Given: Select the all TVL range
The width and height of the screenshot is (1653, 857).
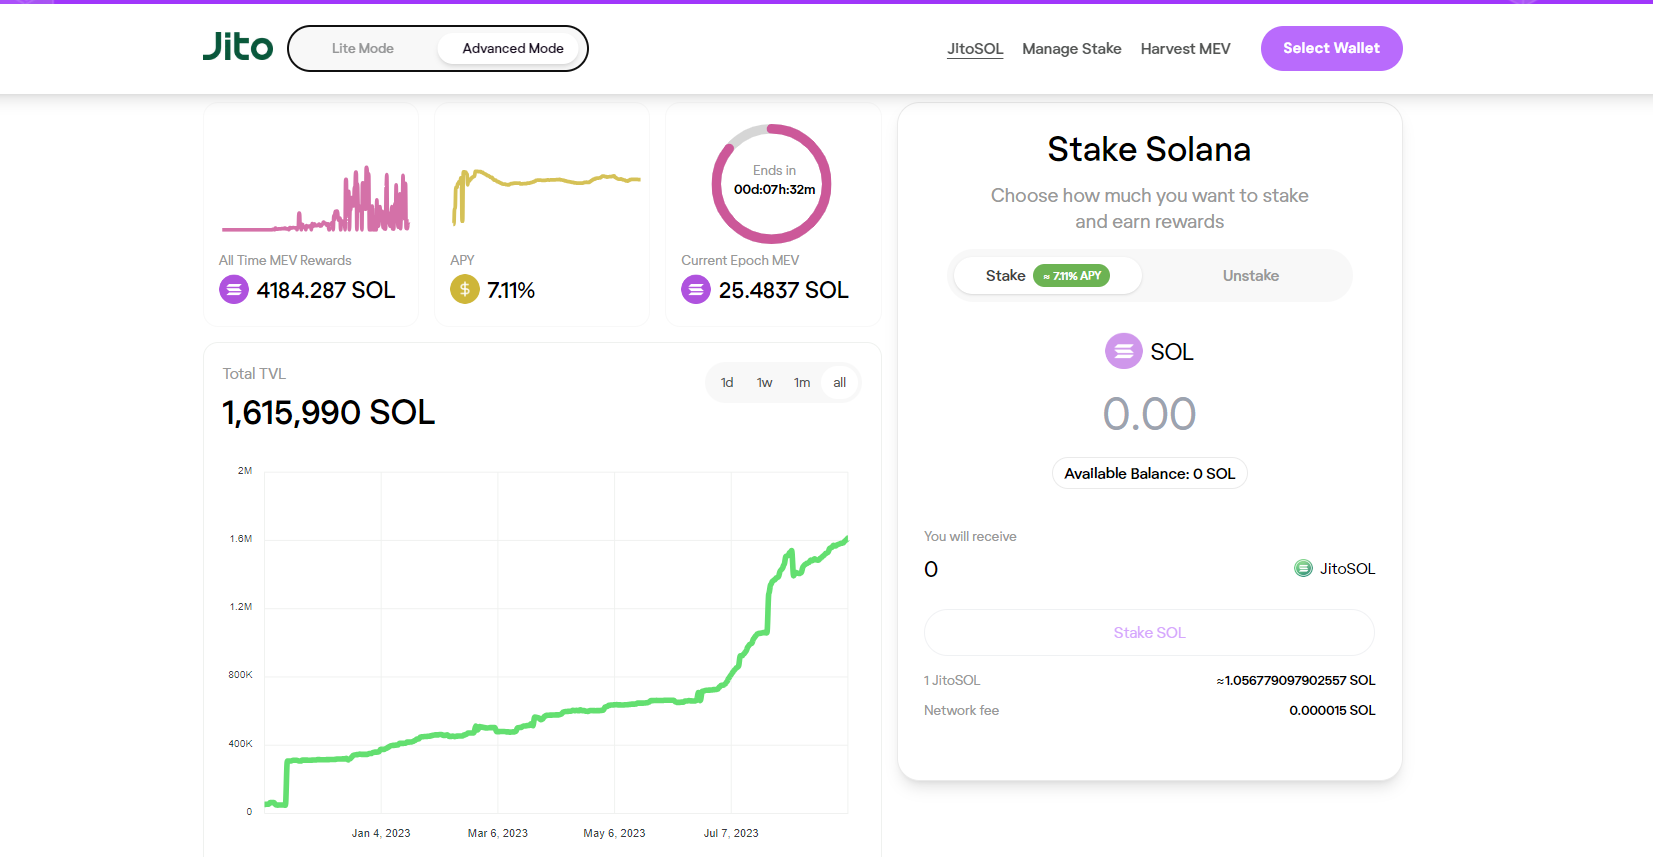Looking at the screenshot, I should tap(840, 383).
